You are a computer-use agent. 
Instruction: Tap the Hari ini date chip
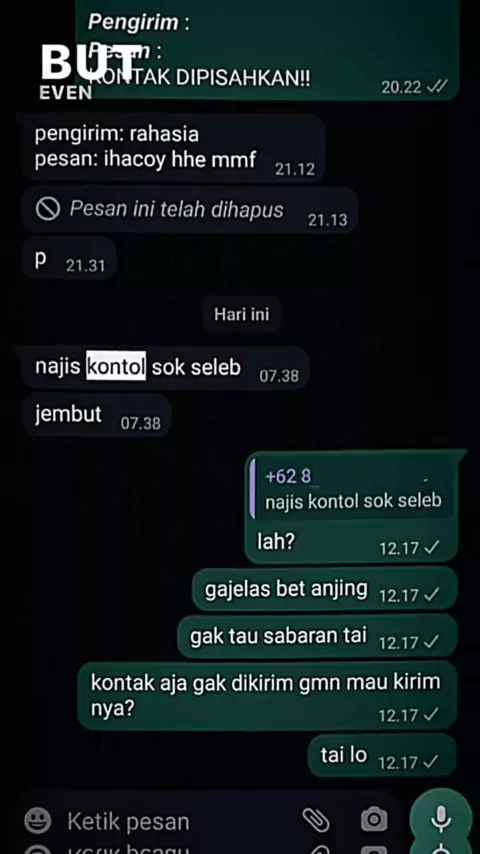[x=241, y=314]
